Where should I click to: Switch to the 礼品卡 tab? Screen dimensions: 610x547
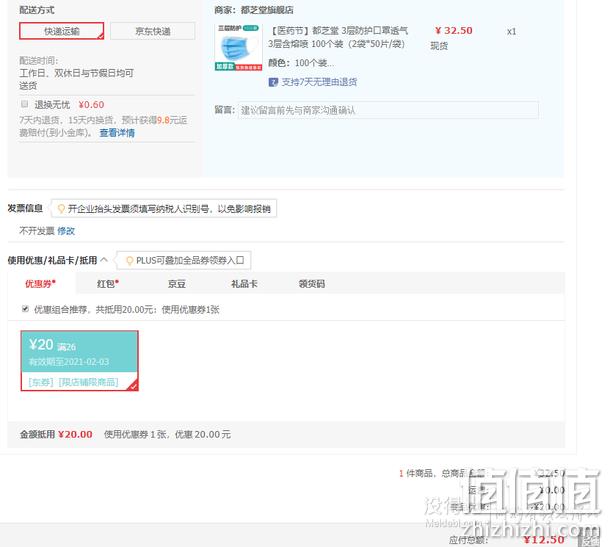pyautogui.click(x=244, y=284)
